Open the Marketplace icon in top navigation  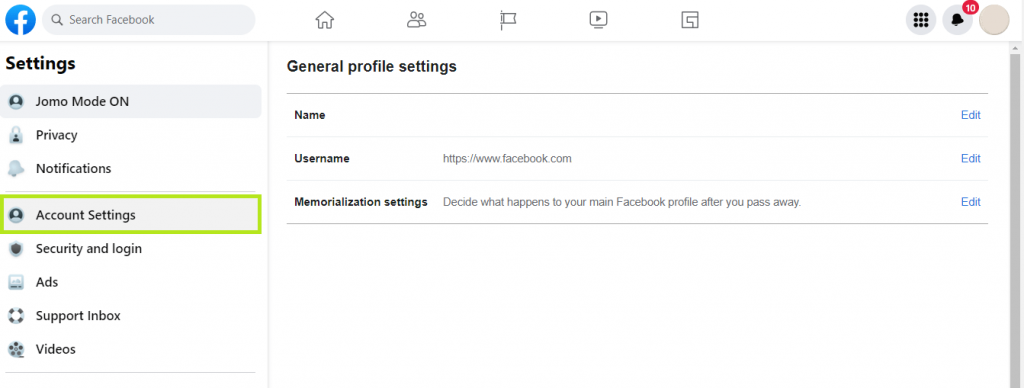[x=690, y=20]
